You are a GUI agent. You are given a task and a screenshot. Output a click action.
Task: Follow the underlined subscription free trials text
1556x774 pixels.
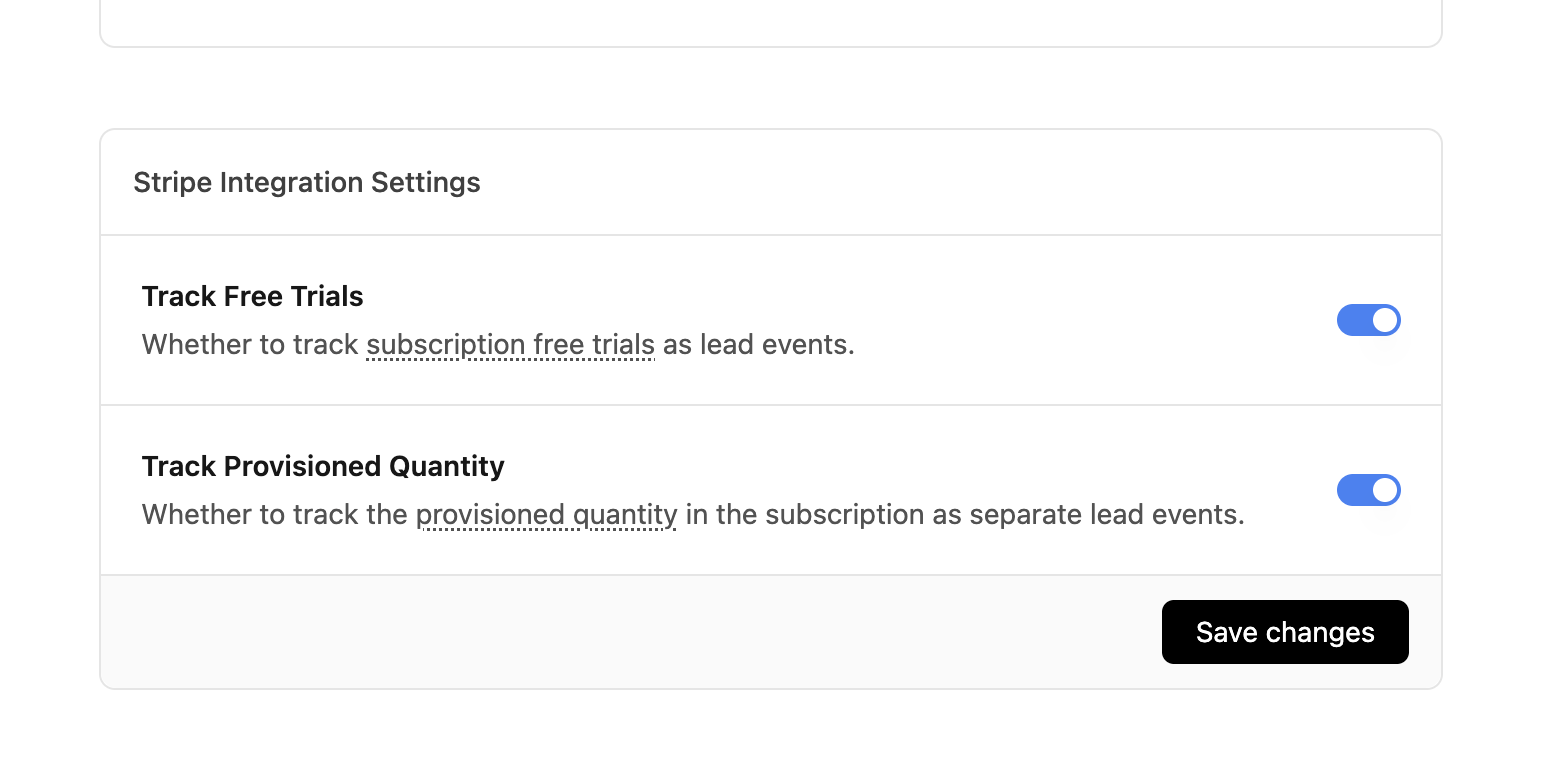pos(509,344)
